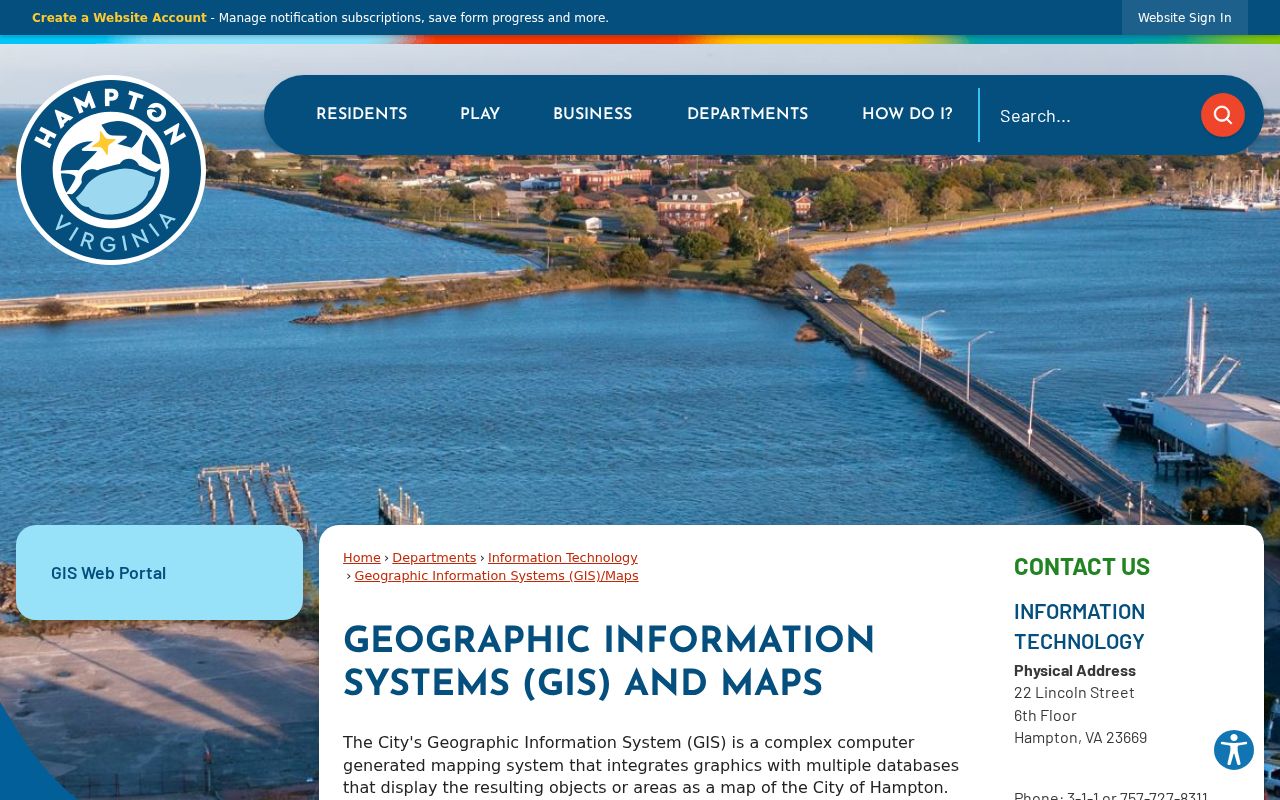This screenshot has width=1280, height=800.
Task: Open the Play menu
Action: (480, 115)
